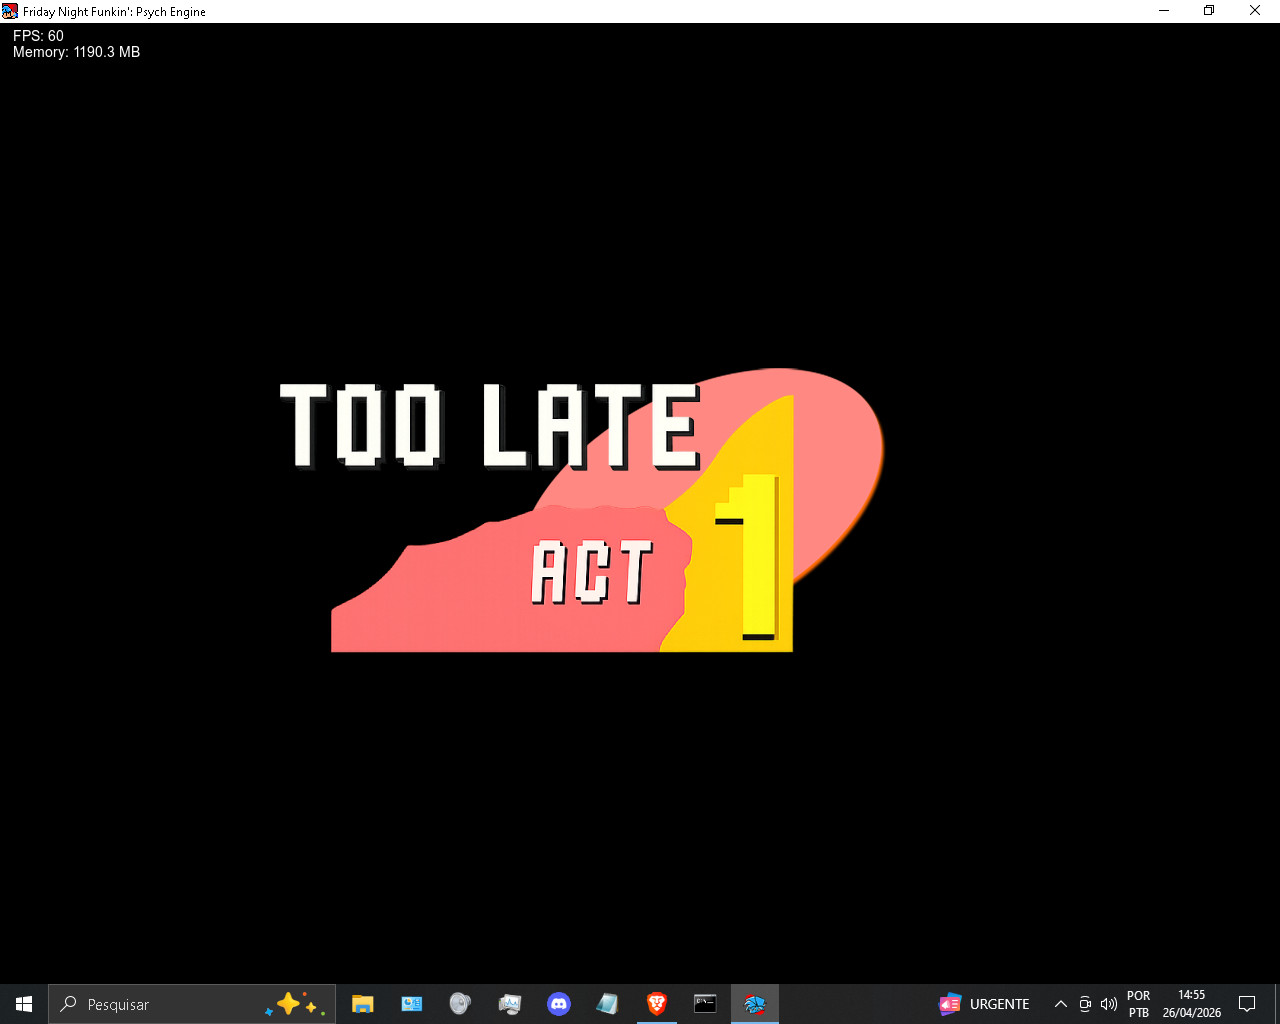Open the grey disc app in taskbar
Image resolution: width=1280 pixels, height=1024 pixels.
pyautogui.click(x=460, y=1004)
